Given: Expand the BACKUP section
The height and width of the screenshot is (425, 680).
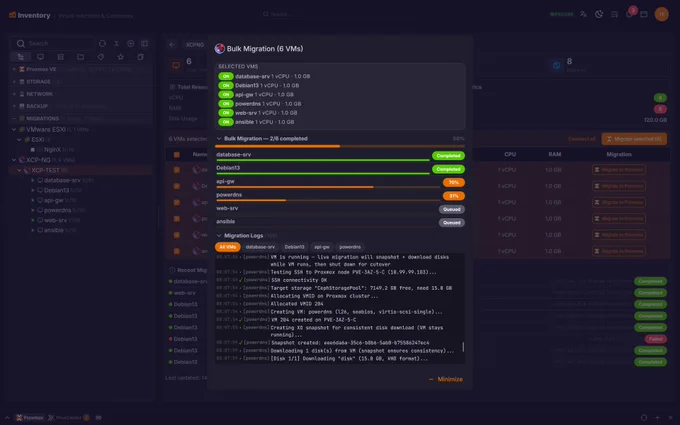Looking at the screenshot, I should [x=14, y=106].
